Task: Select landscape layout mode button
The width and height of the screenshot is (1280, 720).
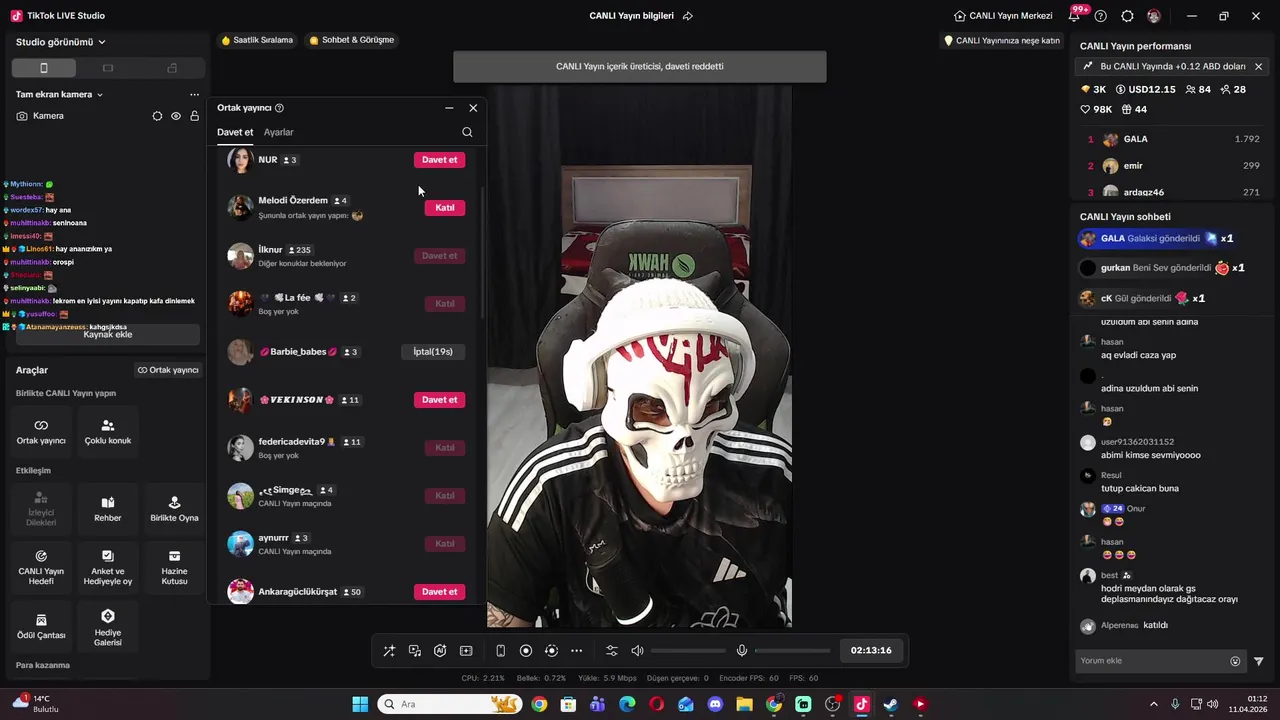Action: click(x=108, y=68)
